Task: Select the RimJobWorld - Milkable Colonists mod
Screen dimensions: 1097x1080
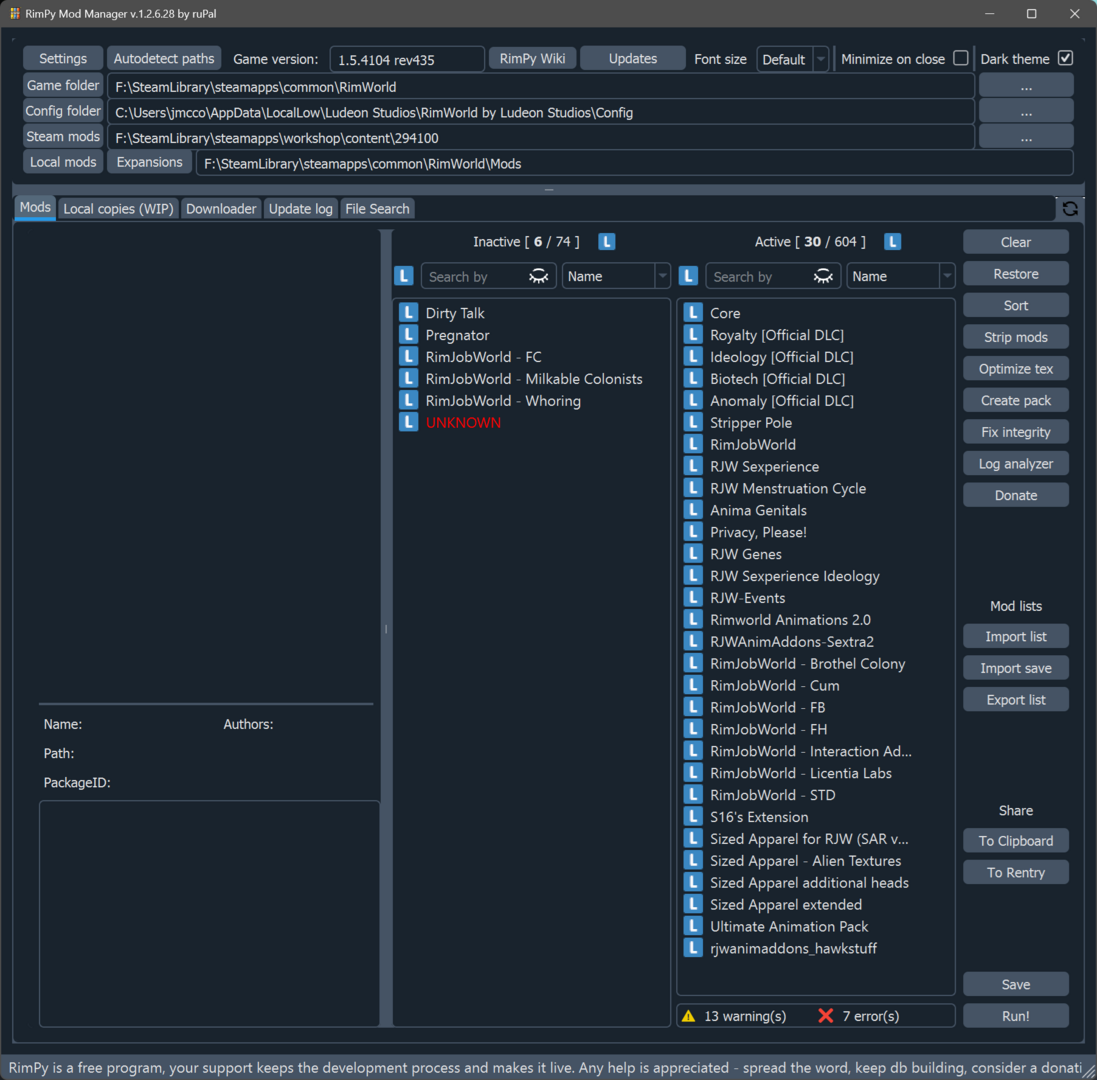Action: click(x=533, y=378)
